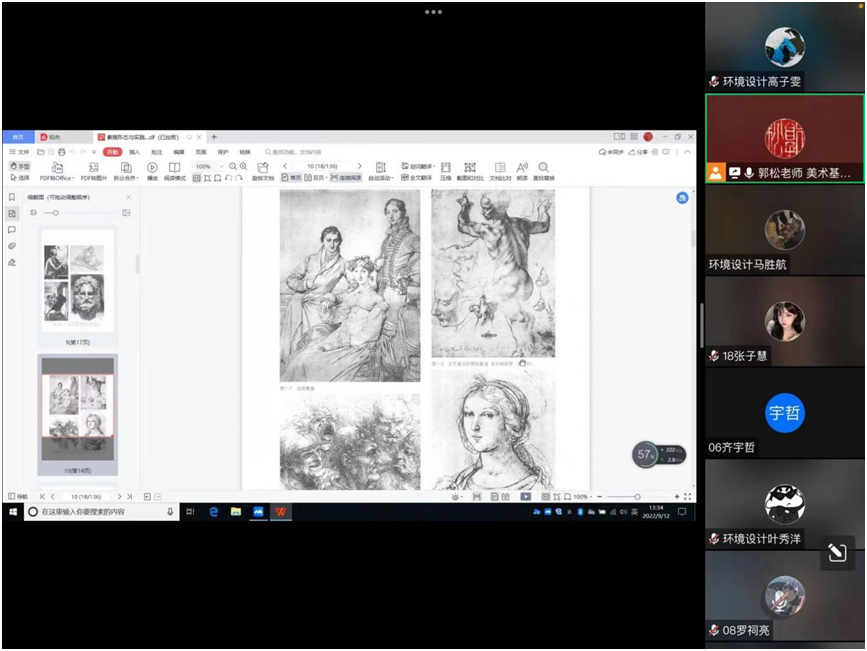Click the blue floating assistant icon
The width and height of the screenshot is (867, 651).
coord(682,198)
